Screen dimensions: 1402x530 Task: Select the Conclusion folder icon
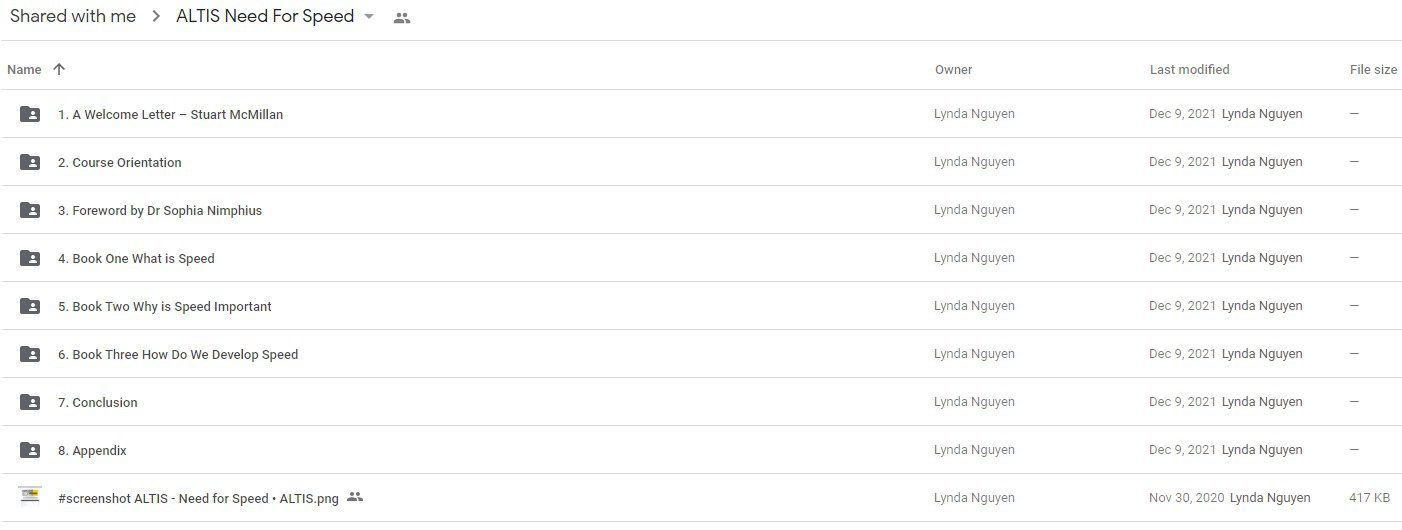[x=30, y=402]
